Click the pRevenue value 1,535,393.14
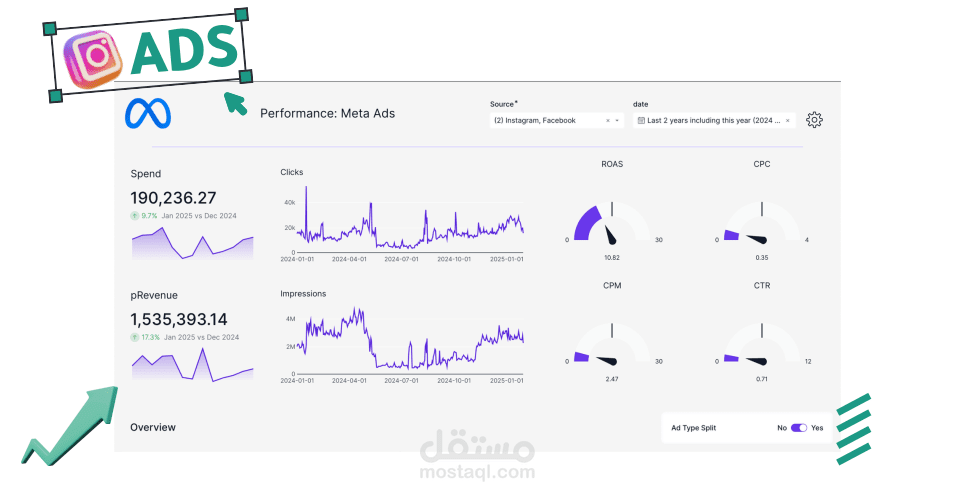The width and height of the screenshot is (955, 492). [x=178, y=320]
